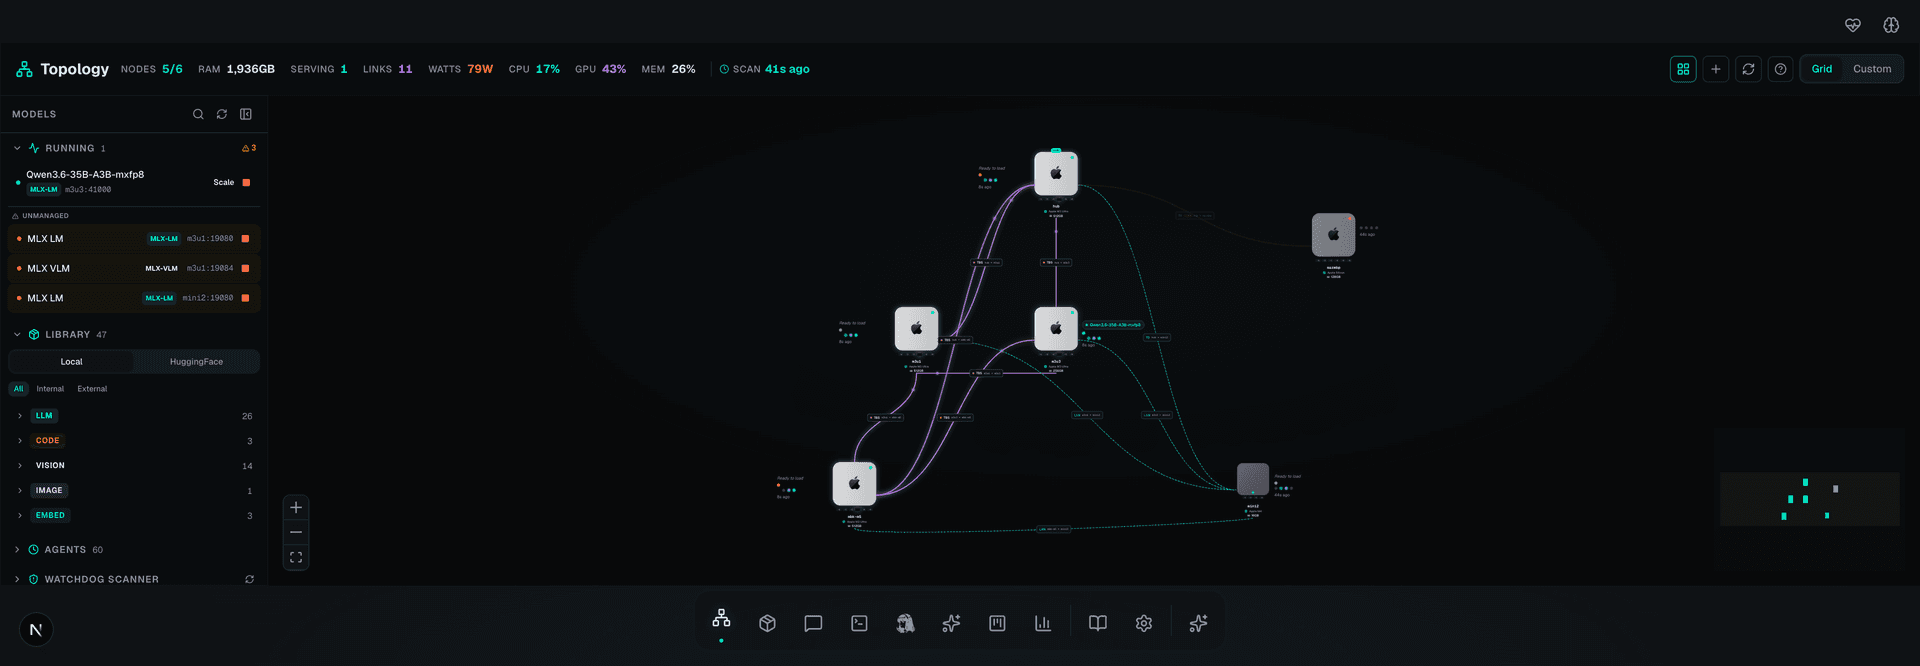1920x666 pixels.
Task: Click the Scale button for Qwen model
Action: pyautogui.click(x=223, y=182)
